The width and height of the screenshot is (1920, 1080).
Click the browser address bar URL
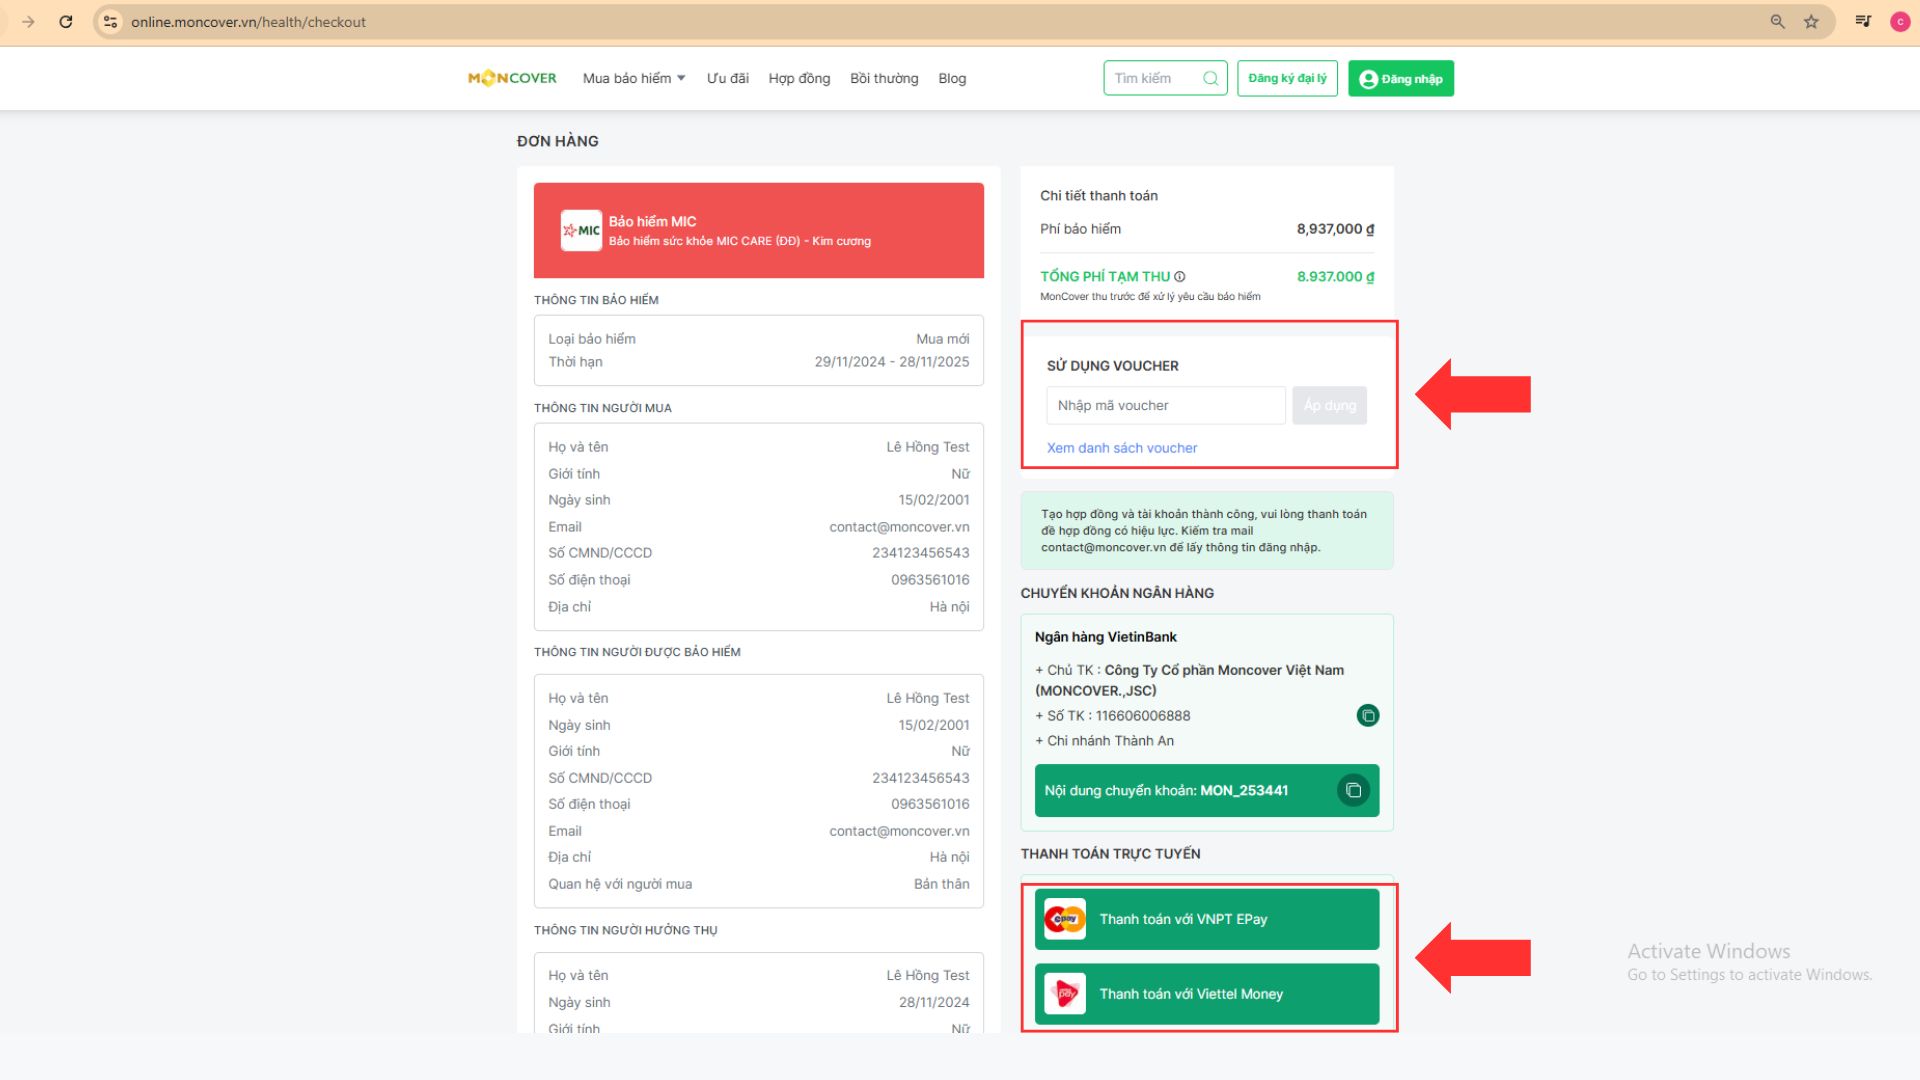pos(248,21)
